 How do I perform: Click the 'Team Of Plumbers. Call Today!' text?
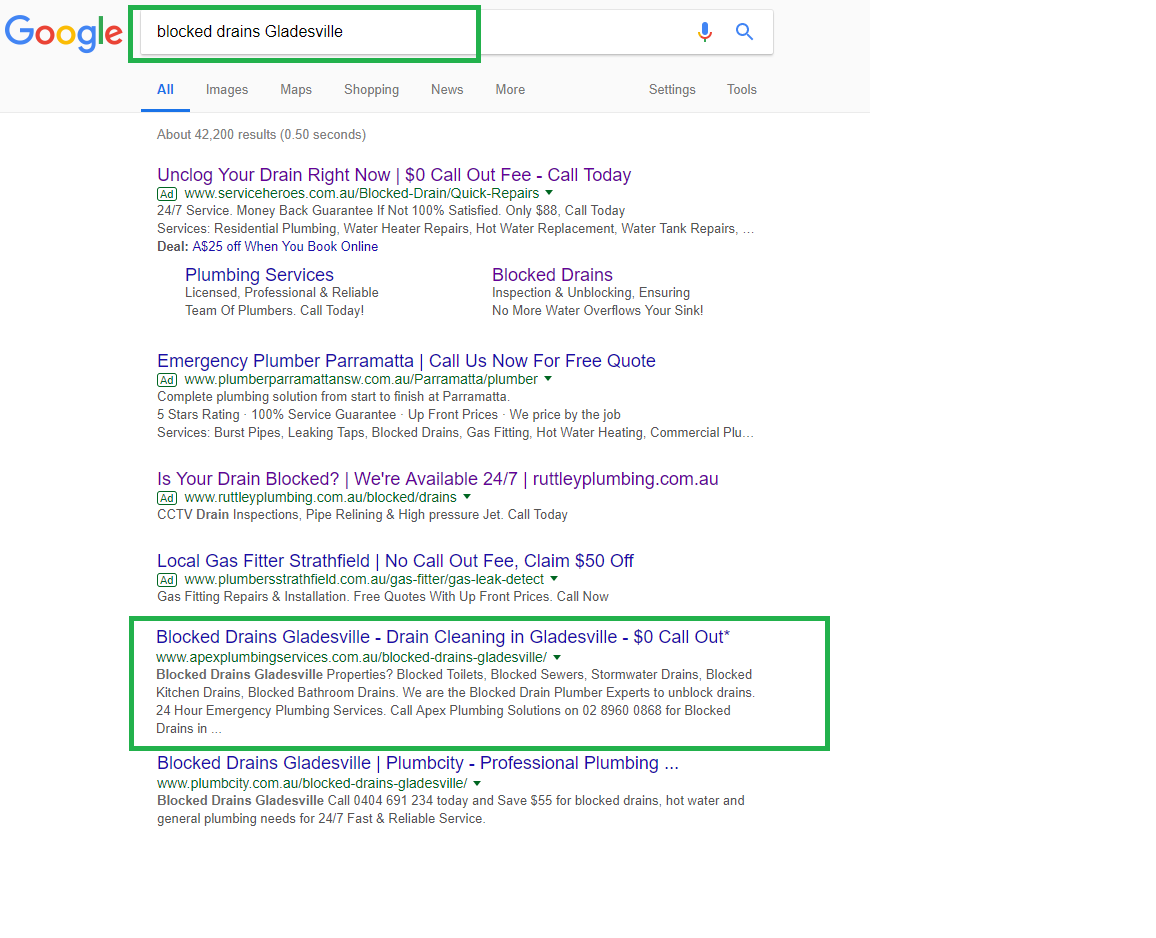click(274, 310)
